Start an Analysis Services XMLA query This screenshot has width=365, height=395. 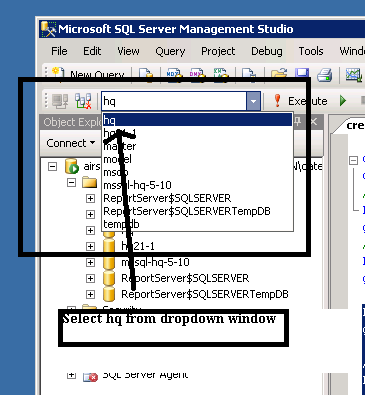point(220,75)
